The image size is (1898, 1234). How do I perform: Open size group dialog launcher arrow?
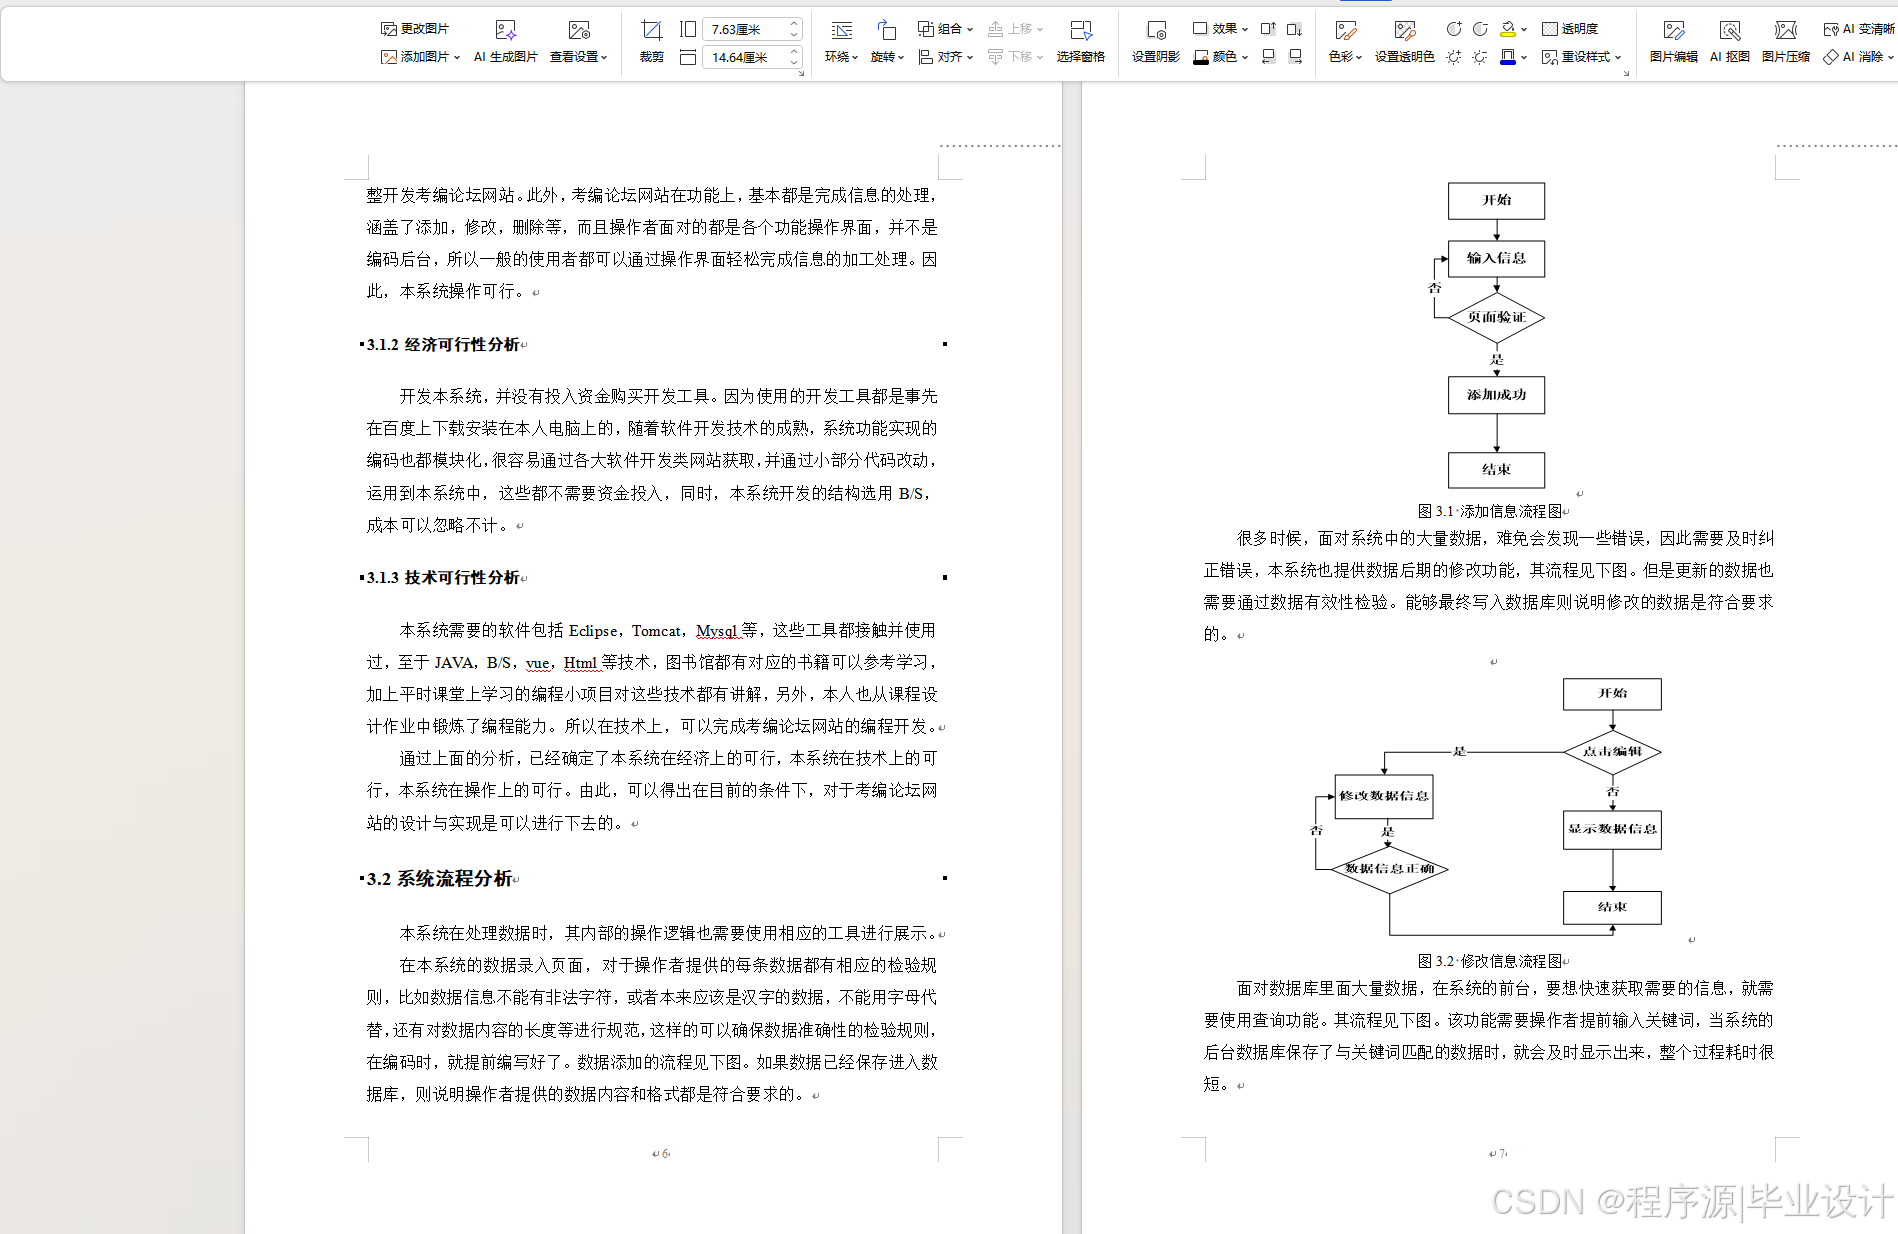point(801,73)
